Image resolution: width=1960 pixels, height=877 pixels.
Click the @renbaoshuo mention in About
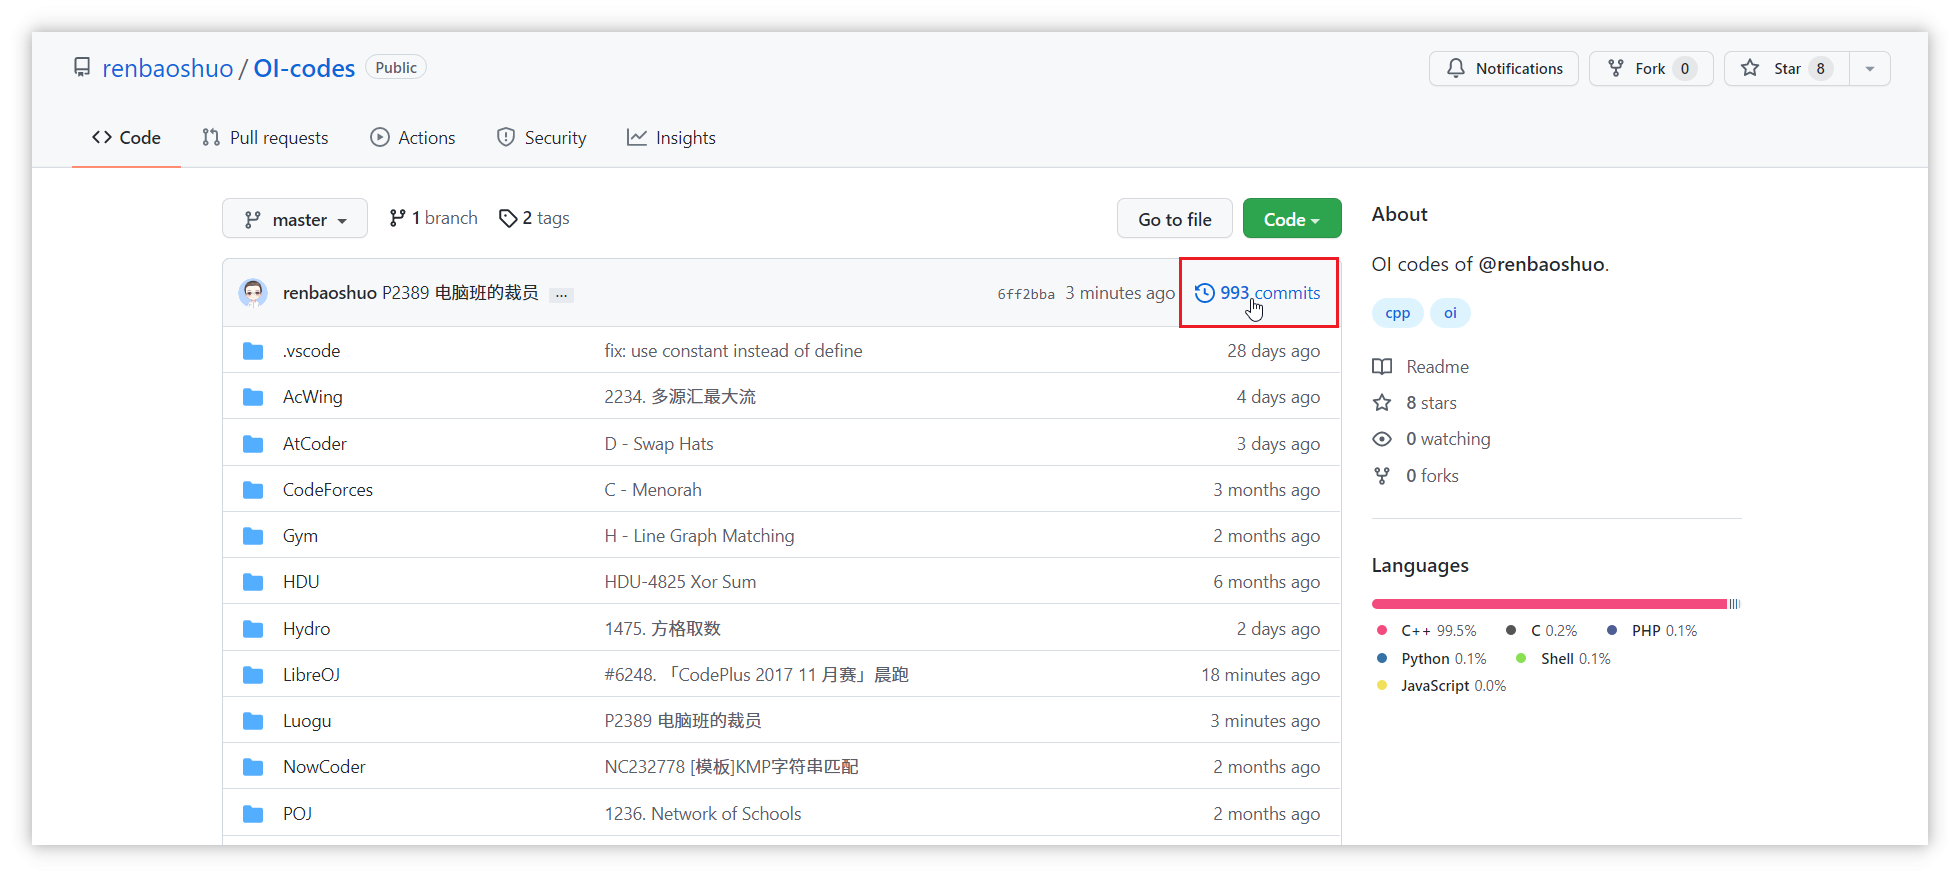[x=1541, y=264]
